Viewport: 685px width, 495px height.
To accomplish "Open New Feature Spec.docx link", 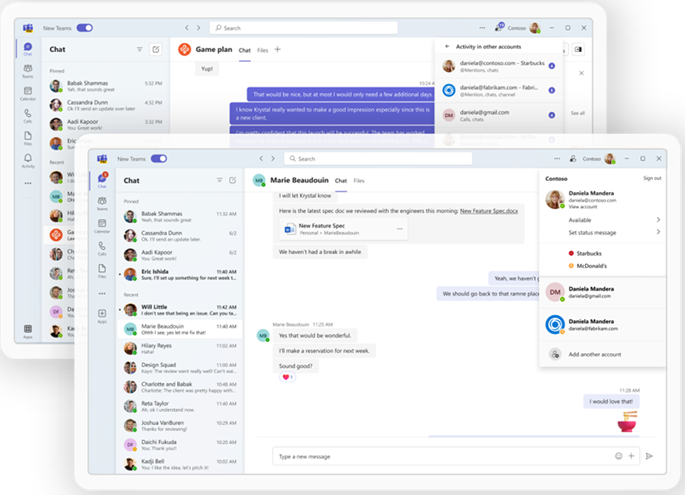I will tap(489, 211).
